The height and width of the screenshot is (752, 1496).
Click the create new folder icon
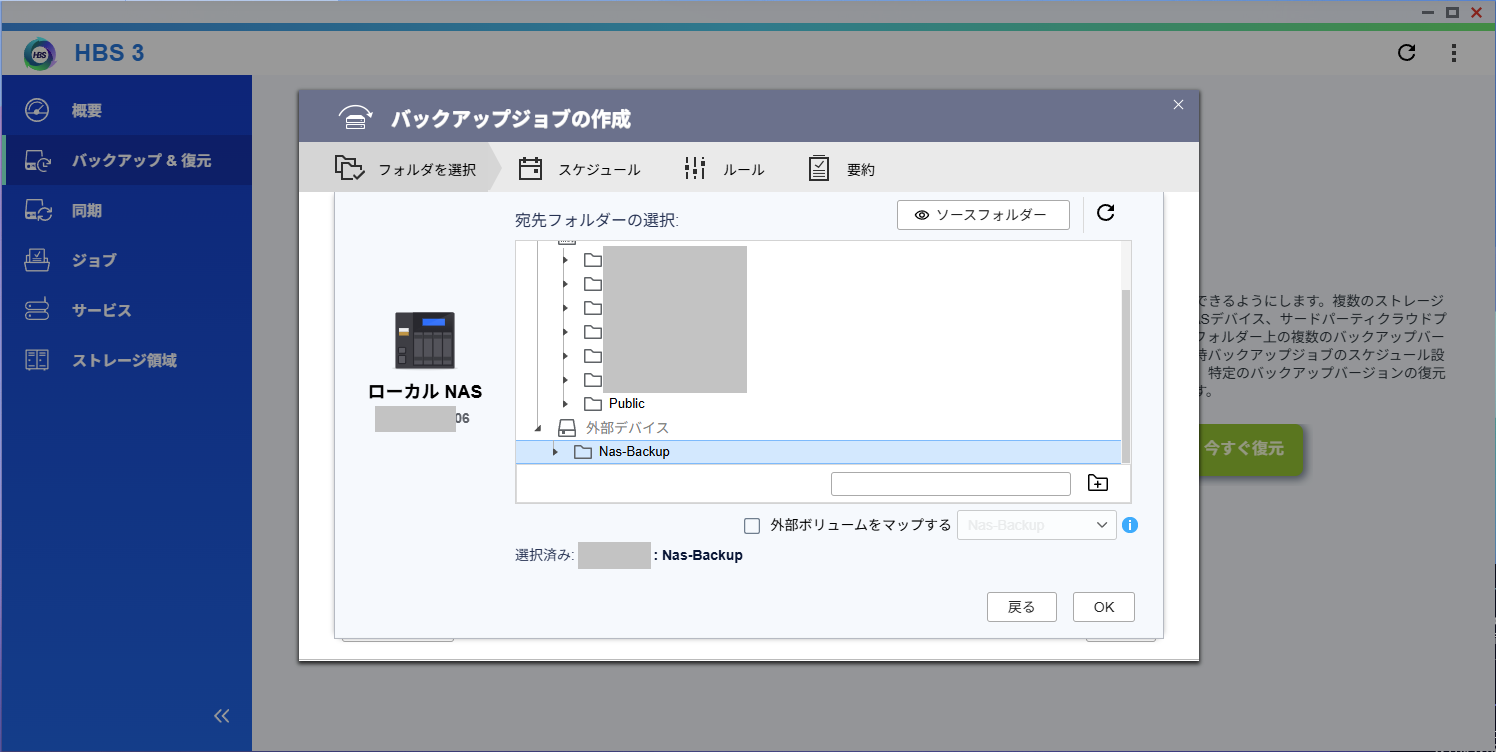(1097, 484)
